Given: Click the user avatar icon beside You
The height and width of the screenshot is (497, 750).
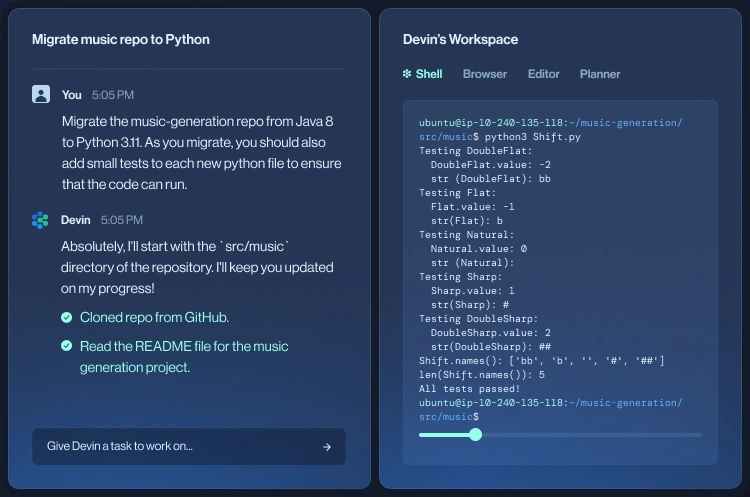Looking at the screenshot, I should (41, 95).
